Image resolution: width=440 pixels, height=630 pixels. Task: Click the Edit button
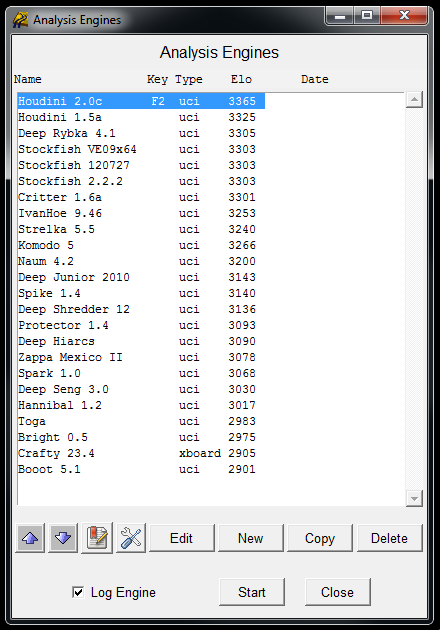tap(182, 538)
